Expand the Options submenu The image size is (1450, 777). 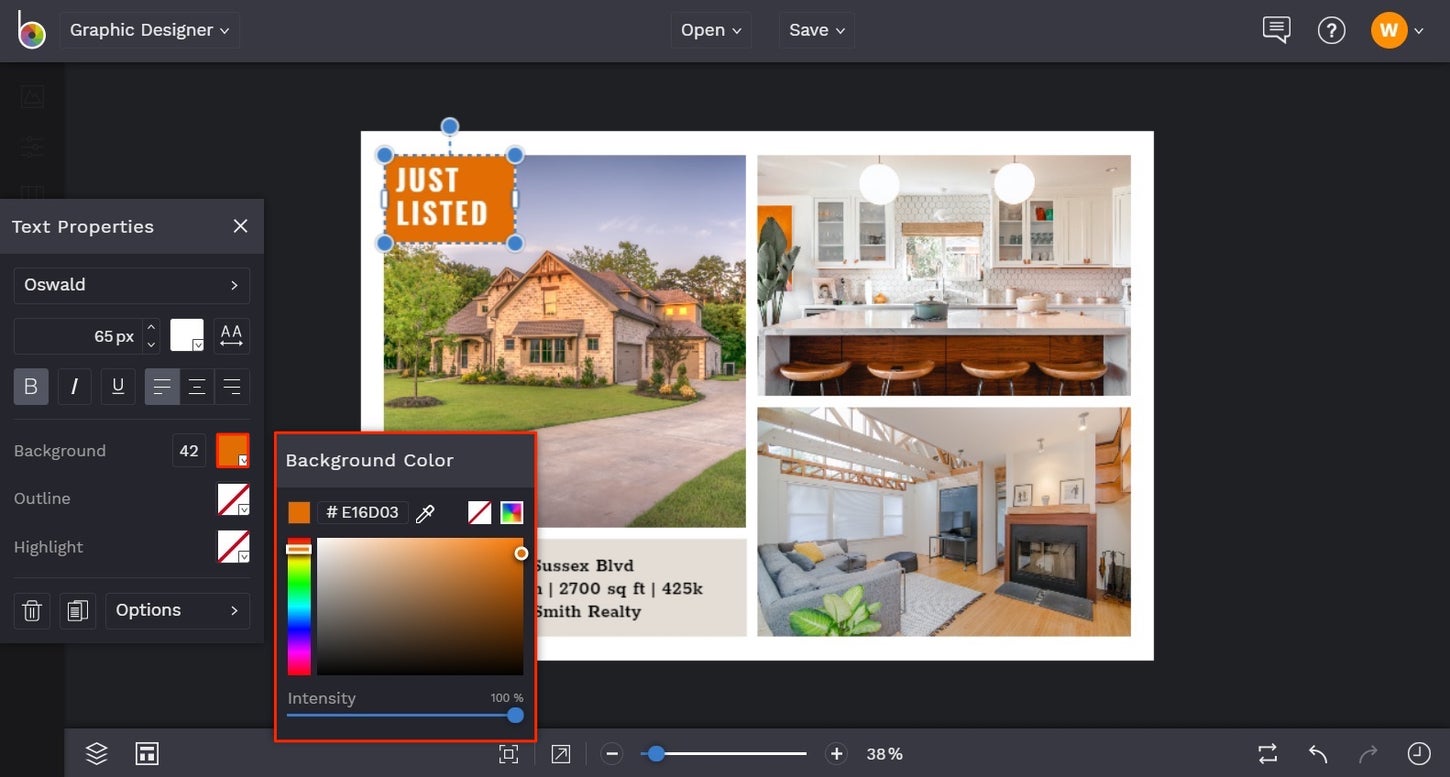[177, 610]
